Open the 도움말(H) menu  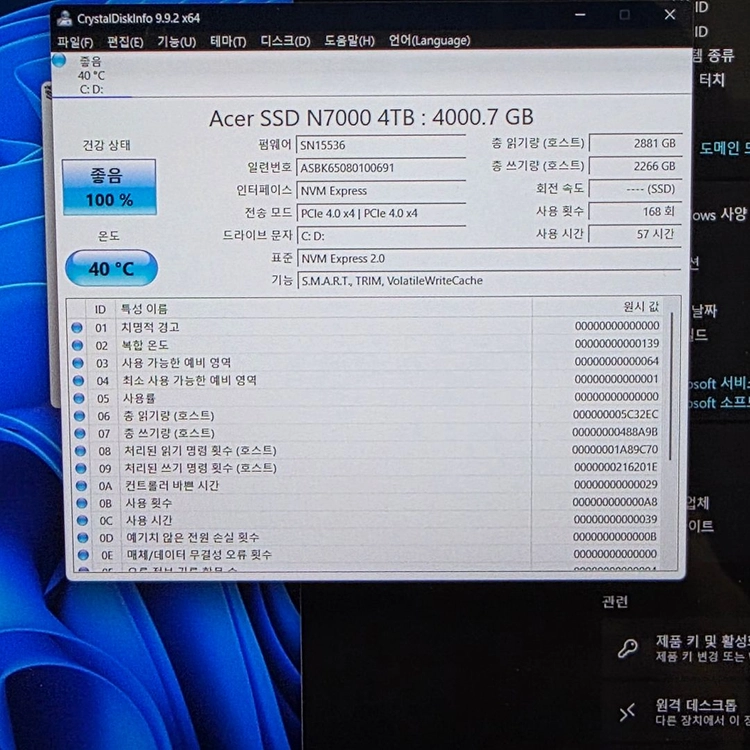[349, 41]
